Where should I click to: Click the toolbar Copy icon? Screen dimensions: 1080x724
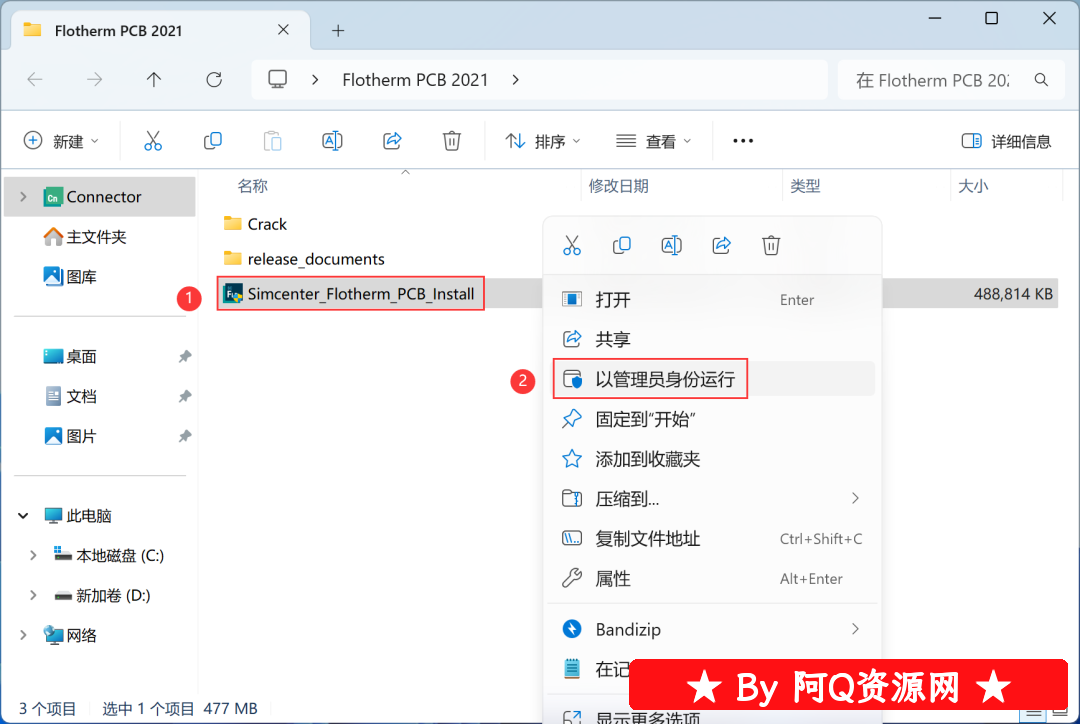click(x=213, y=141)
